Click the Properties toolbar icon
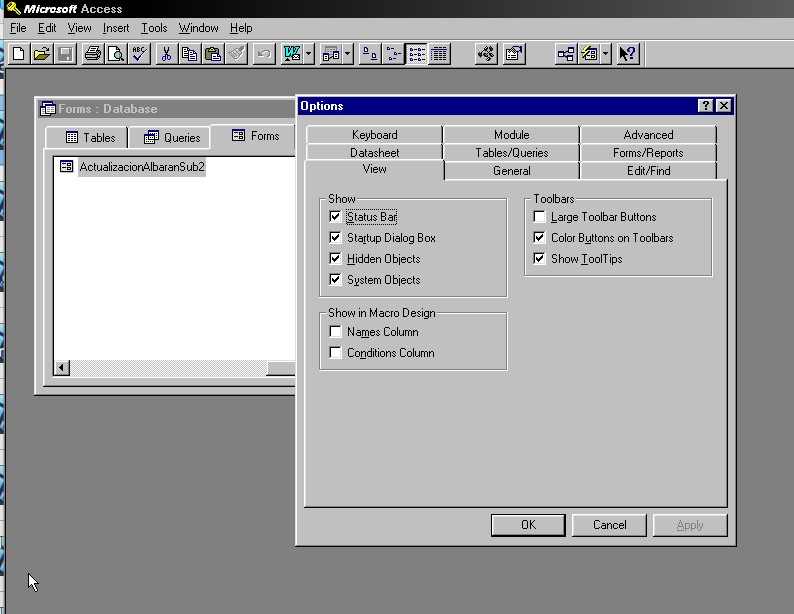The image size is (794, 614). click(513, 54)
